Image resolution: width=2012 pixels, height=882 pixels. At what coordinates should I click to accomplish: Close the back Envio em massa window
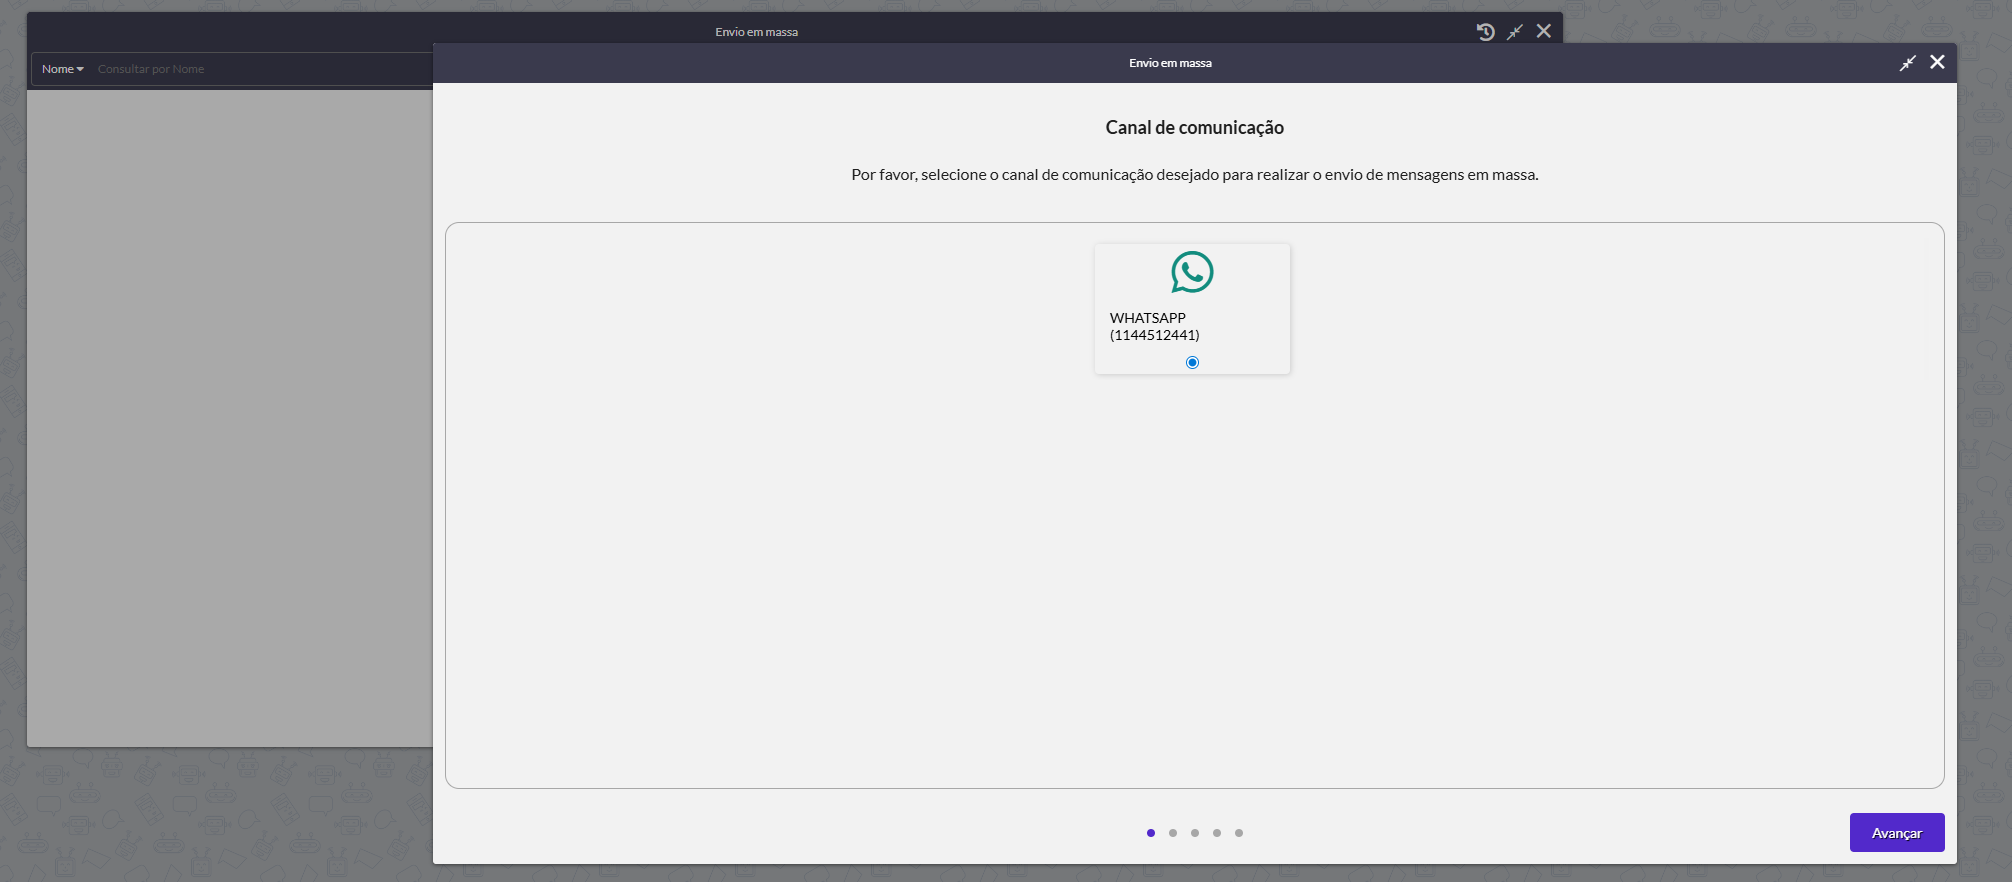coord(1544,32)
